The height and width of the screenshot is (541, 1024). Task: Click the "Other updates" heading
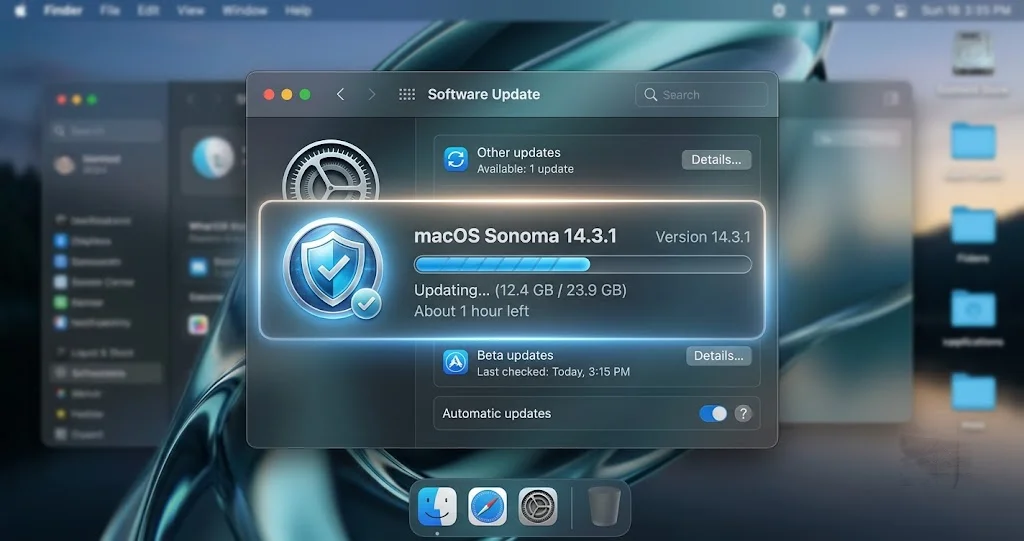[519, 153]
